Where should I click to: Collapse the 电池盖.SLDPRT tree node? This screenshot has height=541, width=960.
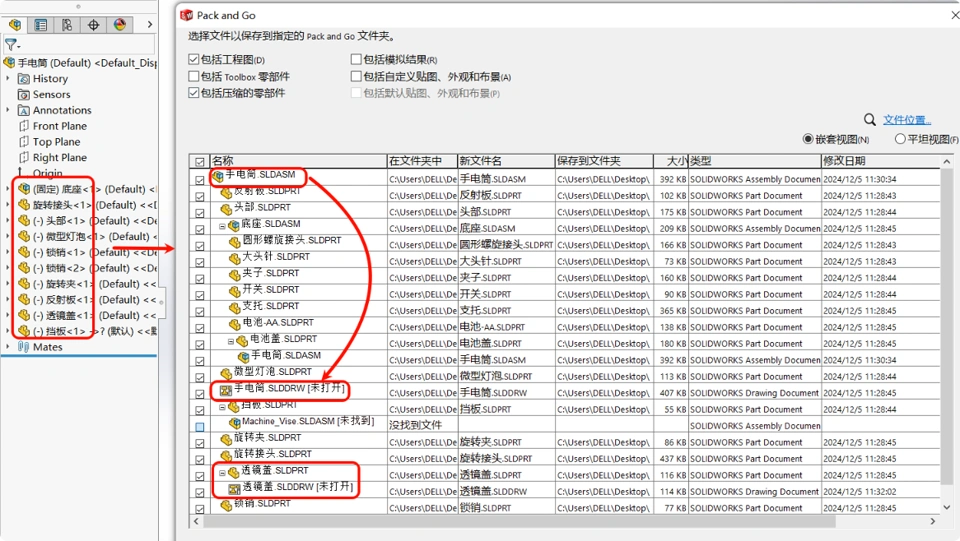[231, 341]
